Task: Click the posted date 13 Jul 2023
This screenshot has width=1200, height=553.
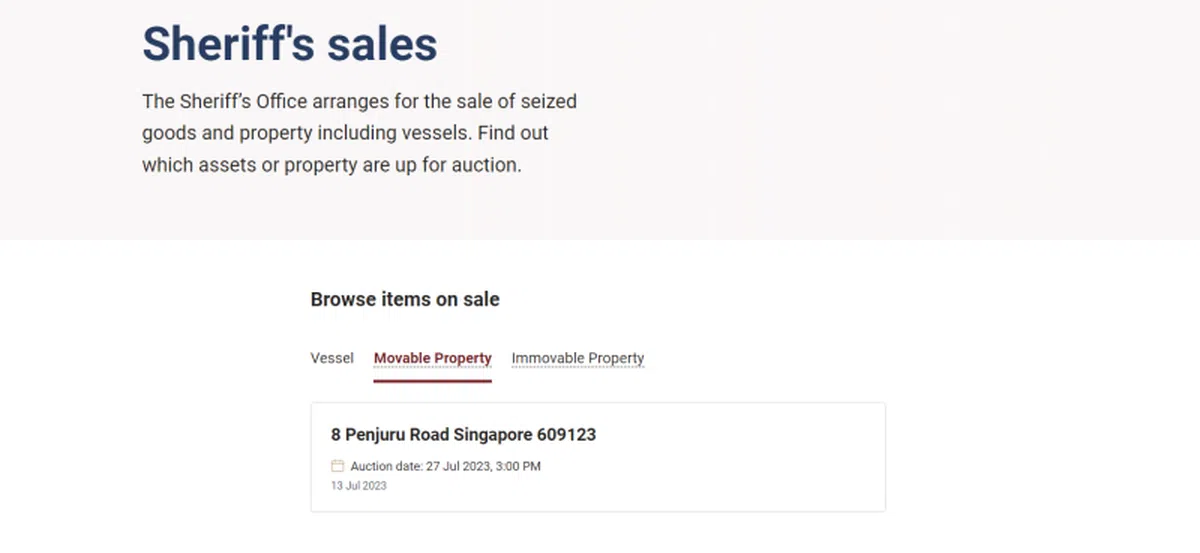Action: coord(358,486)
